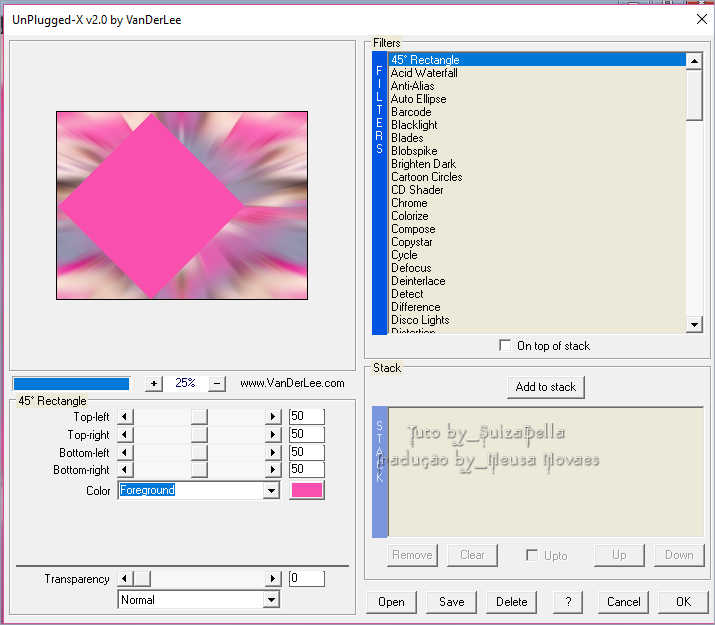
Task: Click the Top-right slider left arrow
Action: point(125,434)
